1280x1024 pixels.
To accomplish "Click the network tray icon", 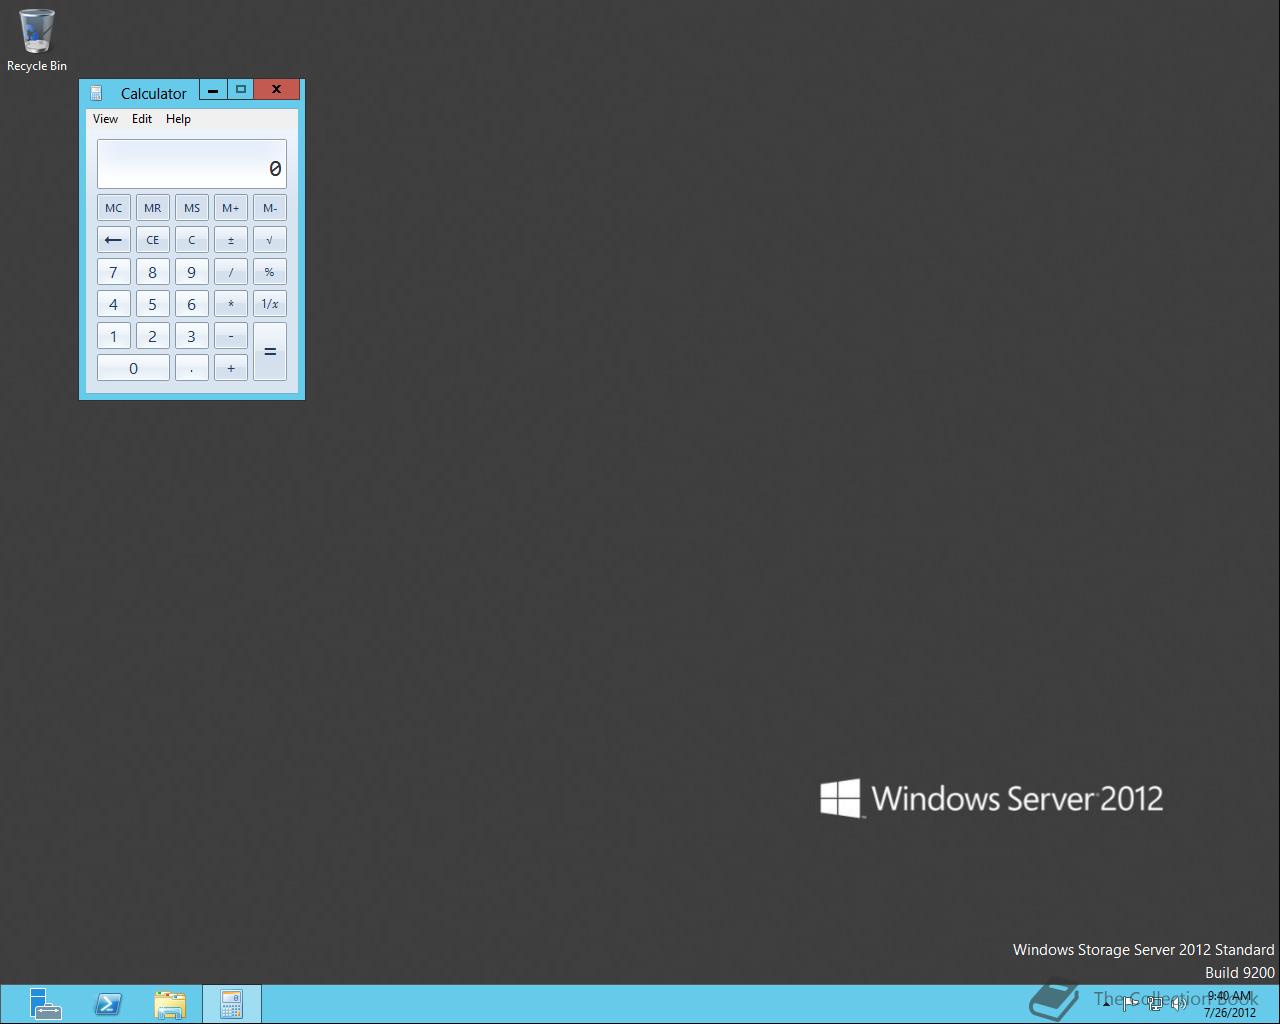I will (1155, 1004).
